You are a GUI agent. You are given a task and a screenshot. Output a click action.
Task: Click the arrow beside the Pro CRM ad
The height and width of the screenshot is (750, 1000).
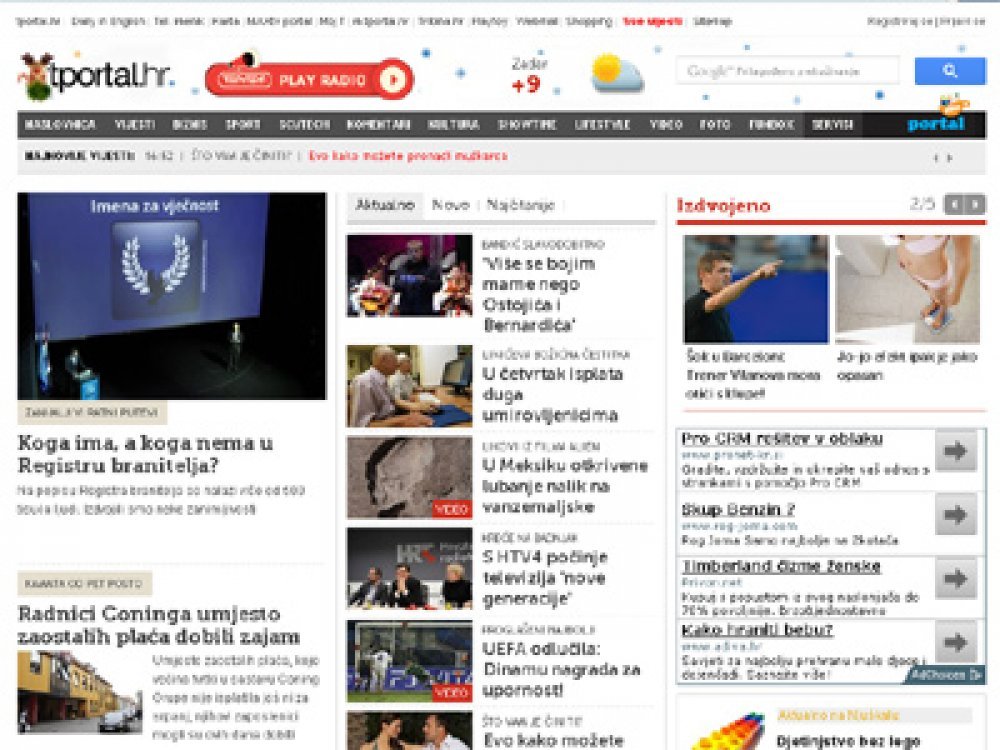click(955, 451)
